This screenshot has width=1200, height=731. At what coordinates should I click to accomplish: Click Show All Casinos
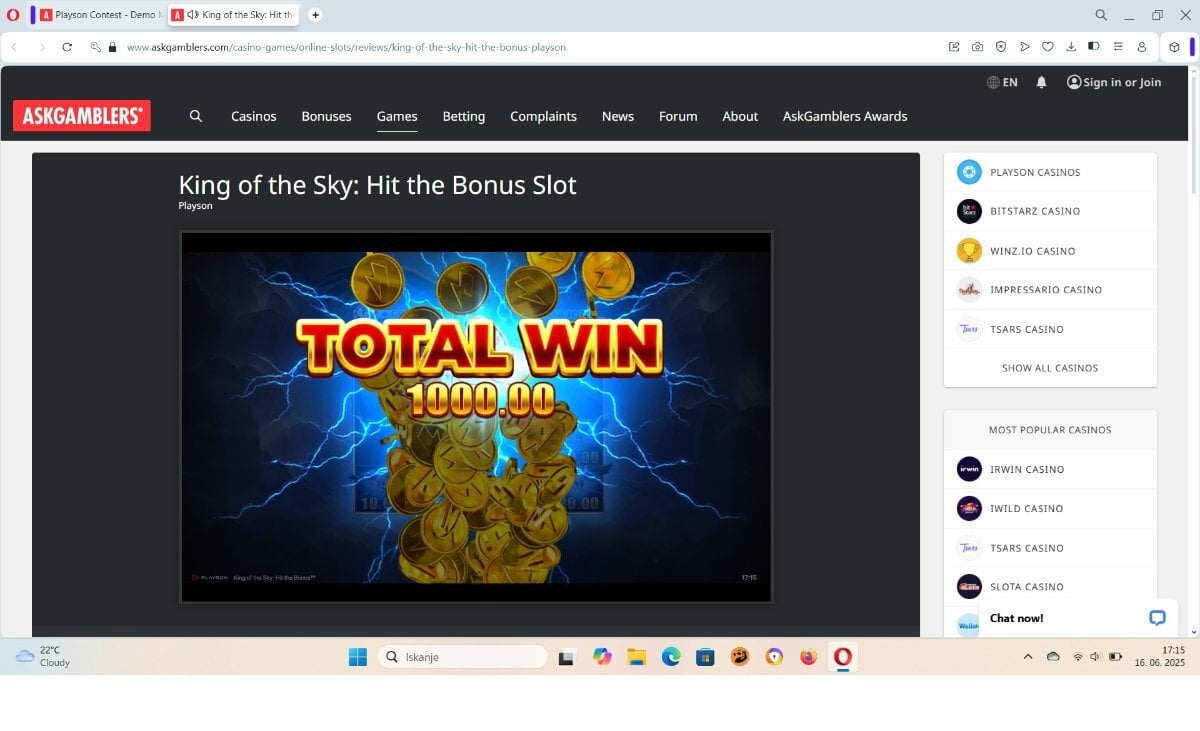tap(1050, 368)
